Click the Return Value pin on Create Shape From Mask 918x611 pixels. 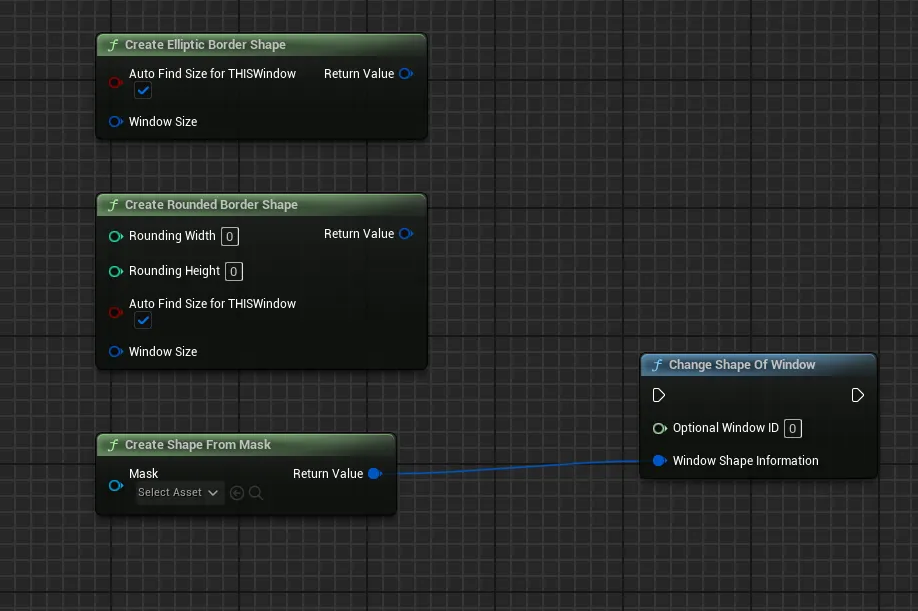click(x=375, y=474)
